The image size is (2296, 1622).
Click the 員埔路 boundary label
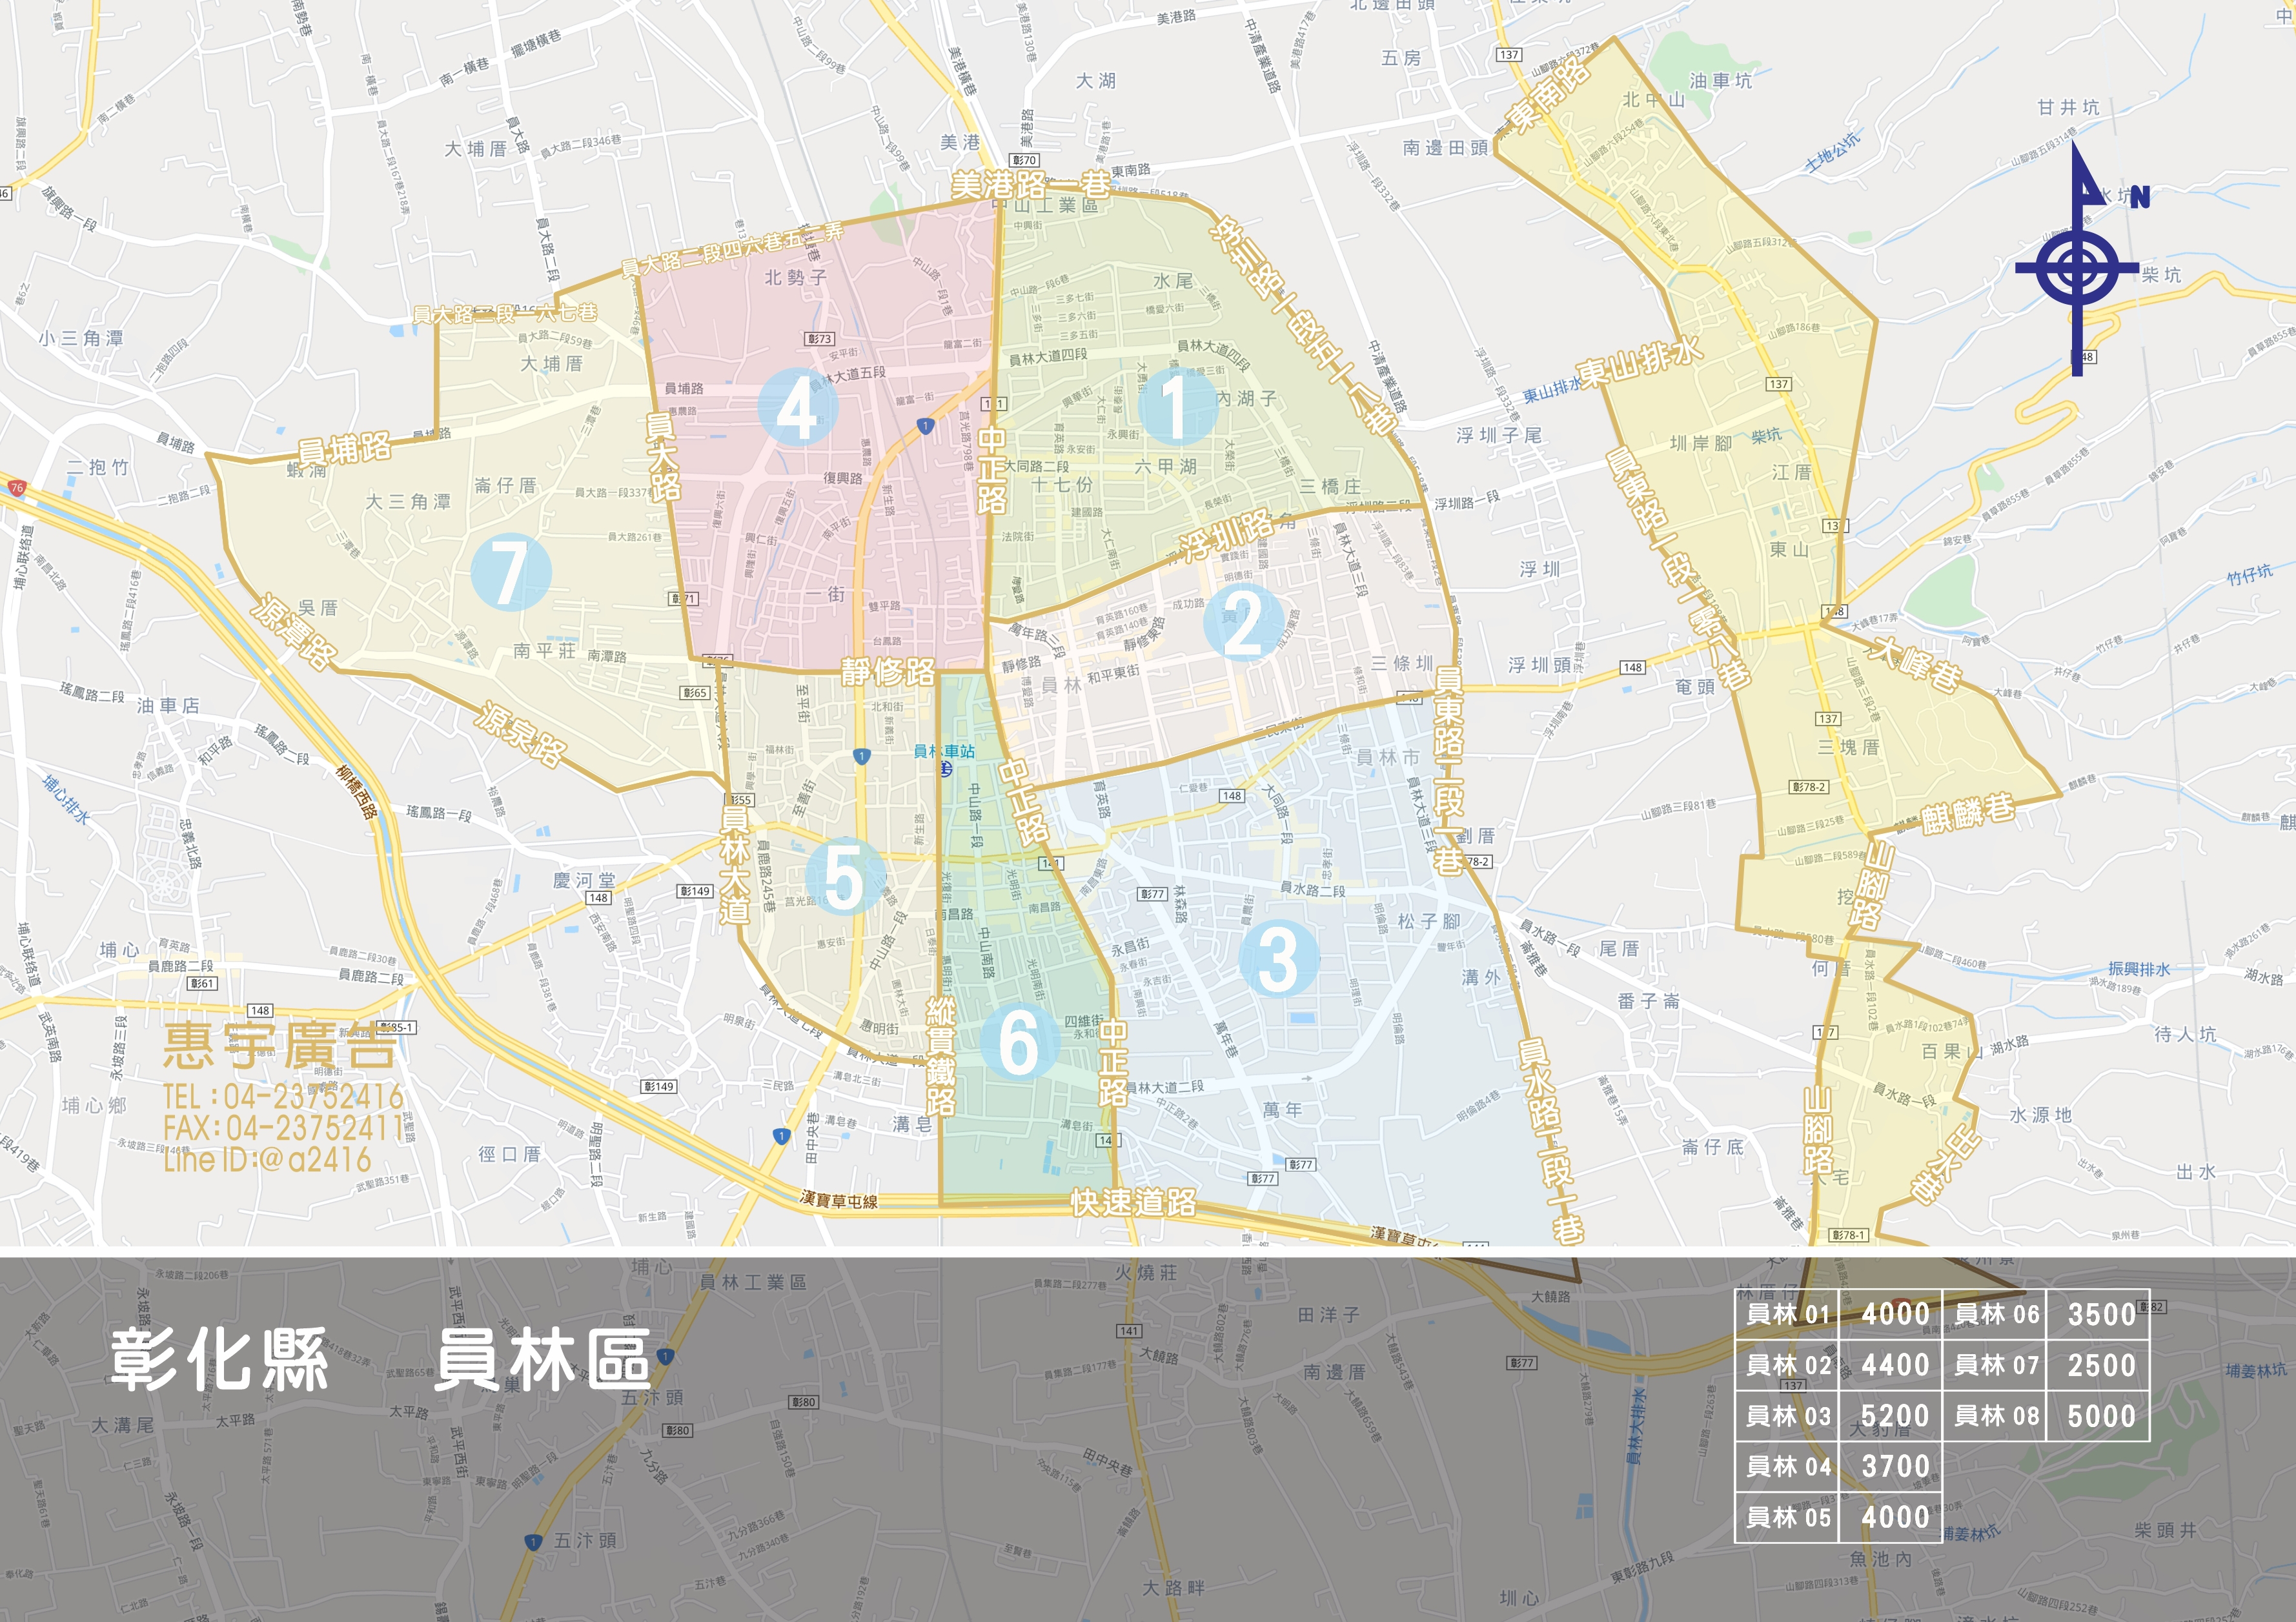pyautogui.click(x=345, y=449)
